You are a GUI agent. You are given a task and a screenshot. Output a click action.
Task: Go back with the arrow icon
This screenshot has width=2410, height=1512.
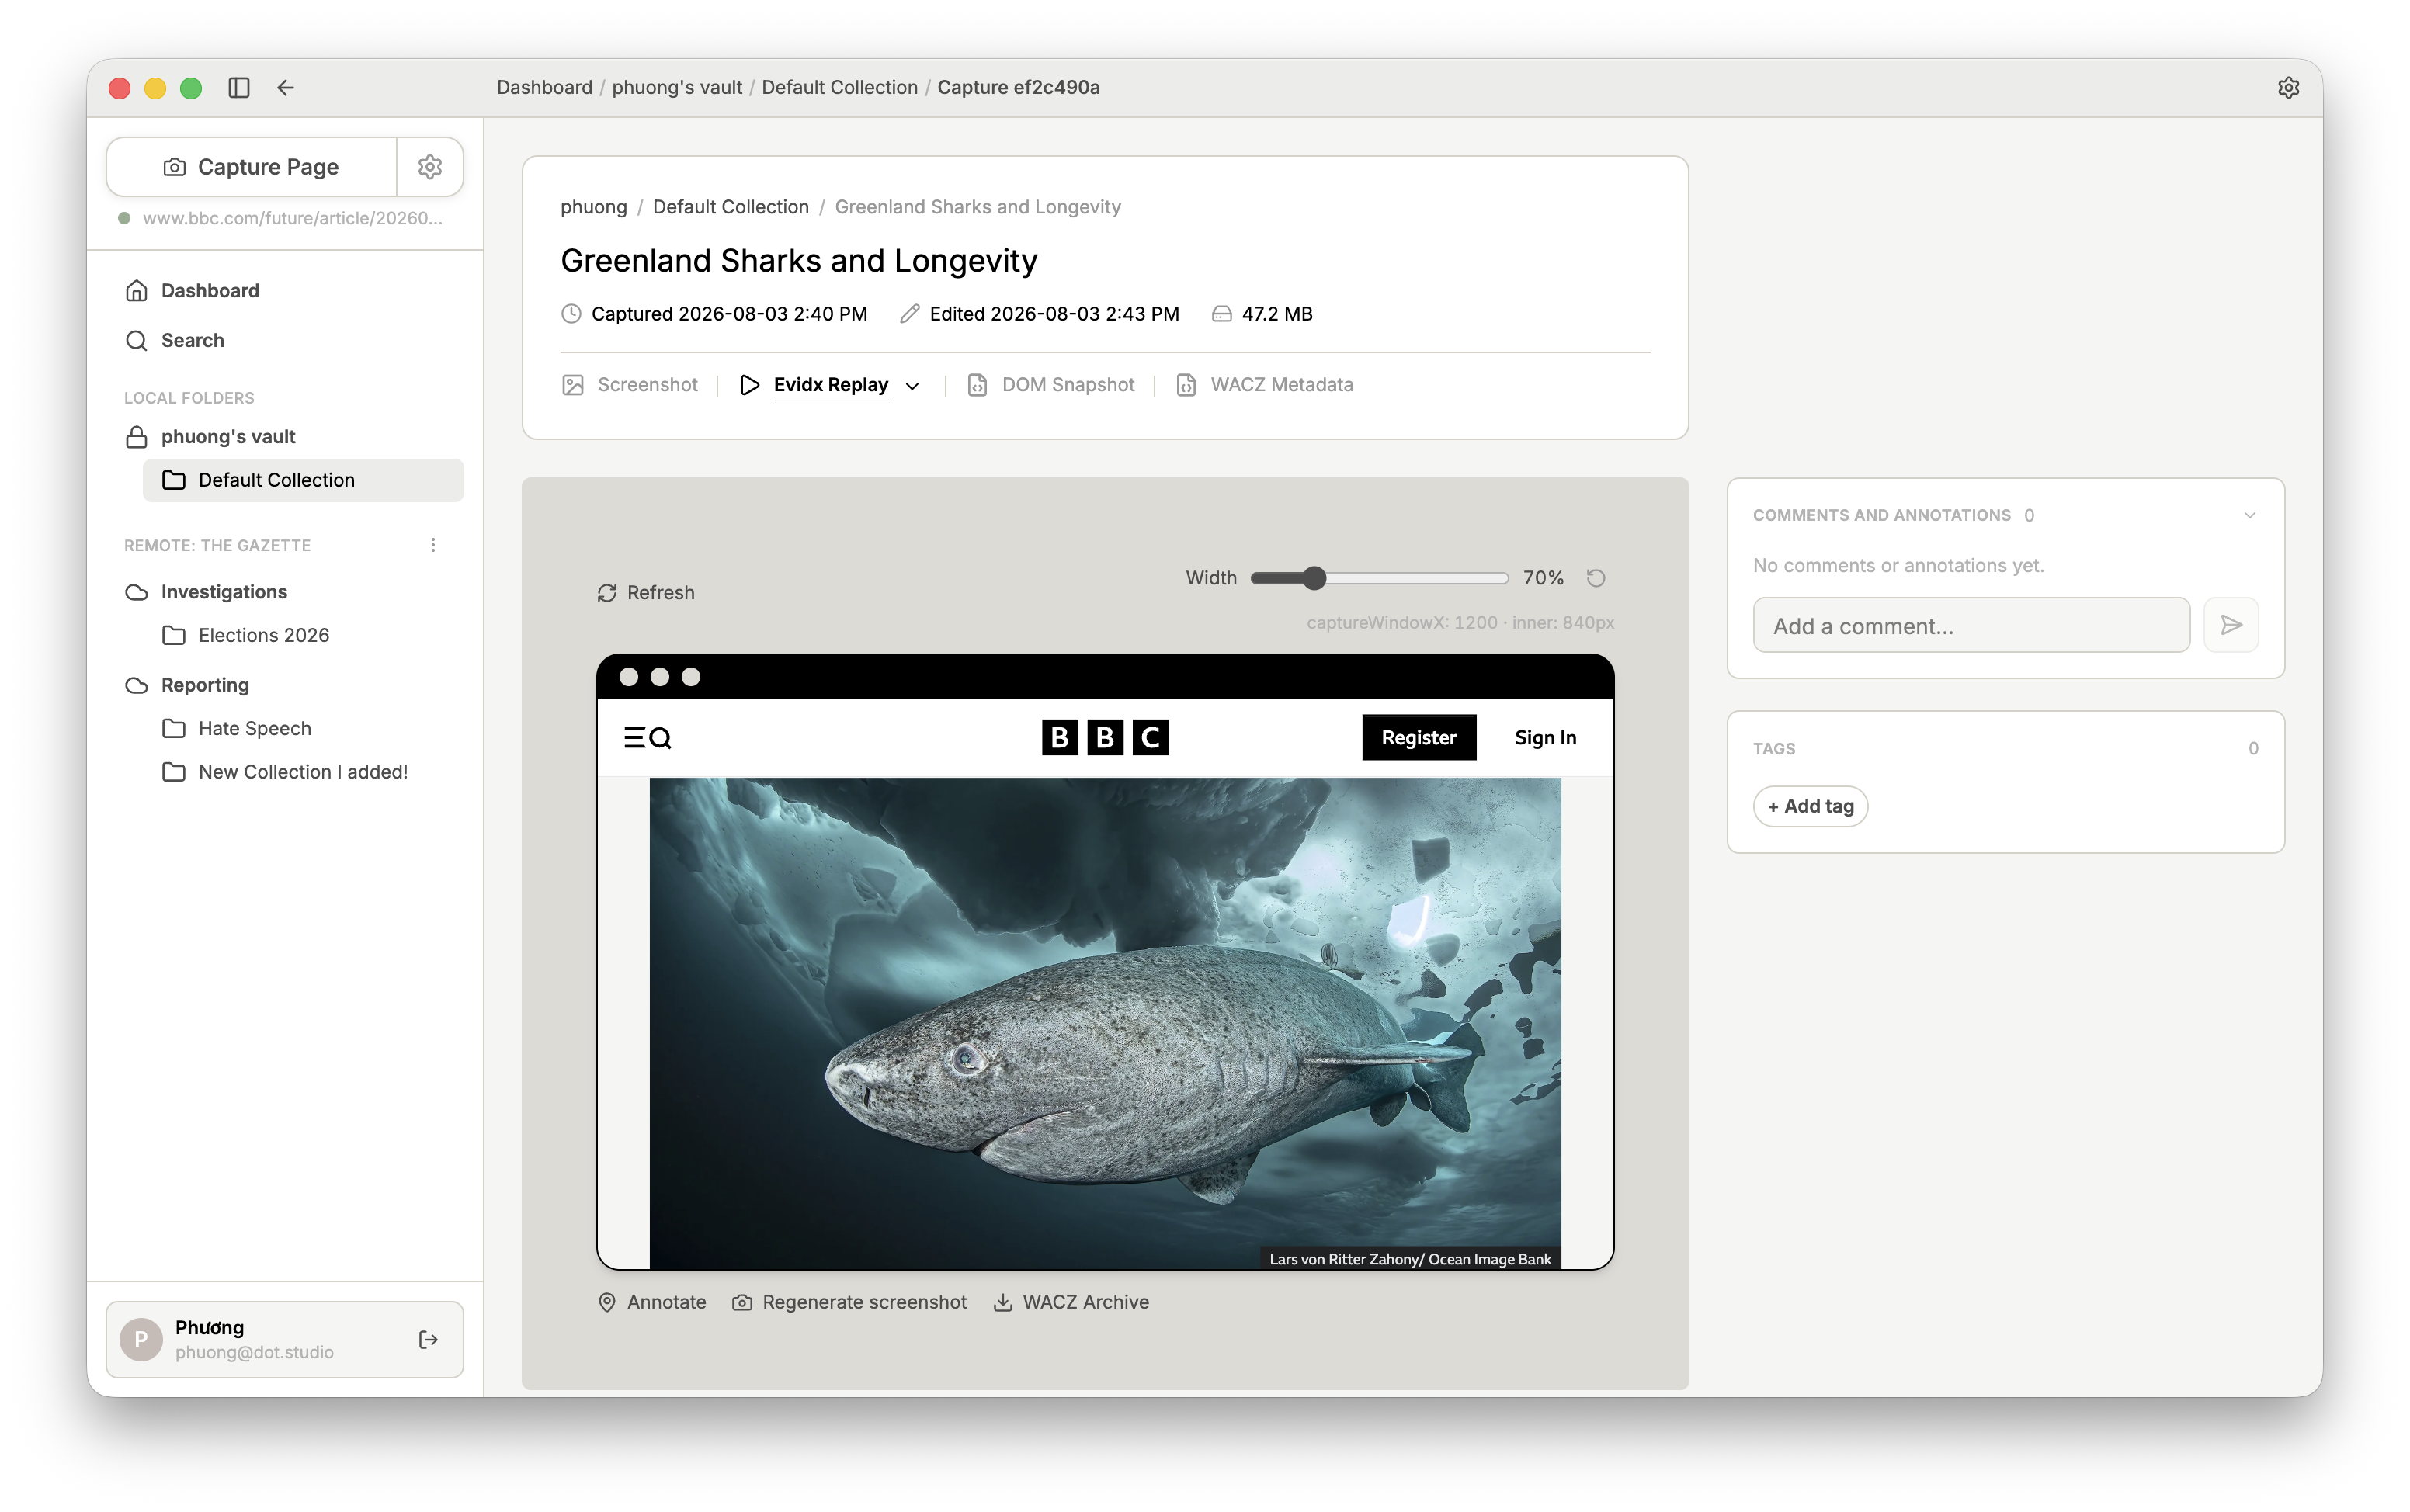pyautogui.click(x=286, y=88)
